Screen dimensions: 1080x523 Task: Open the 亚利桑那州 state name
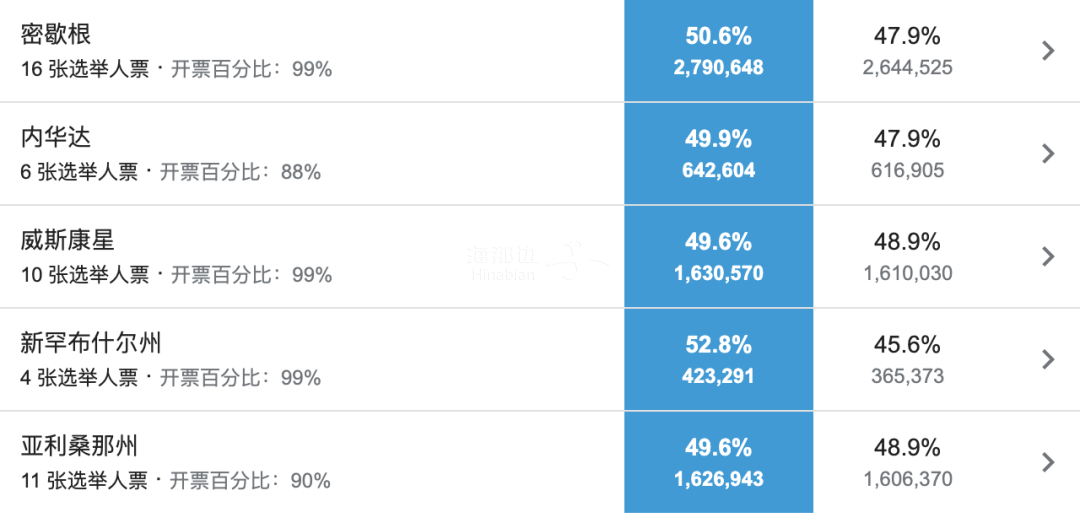[79, 447]
